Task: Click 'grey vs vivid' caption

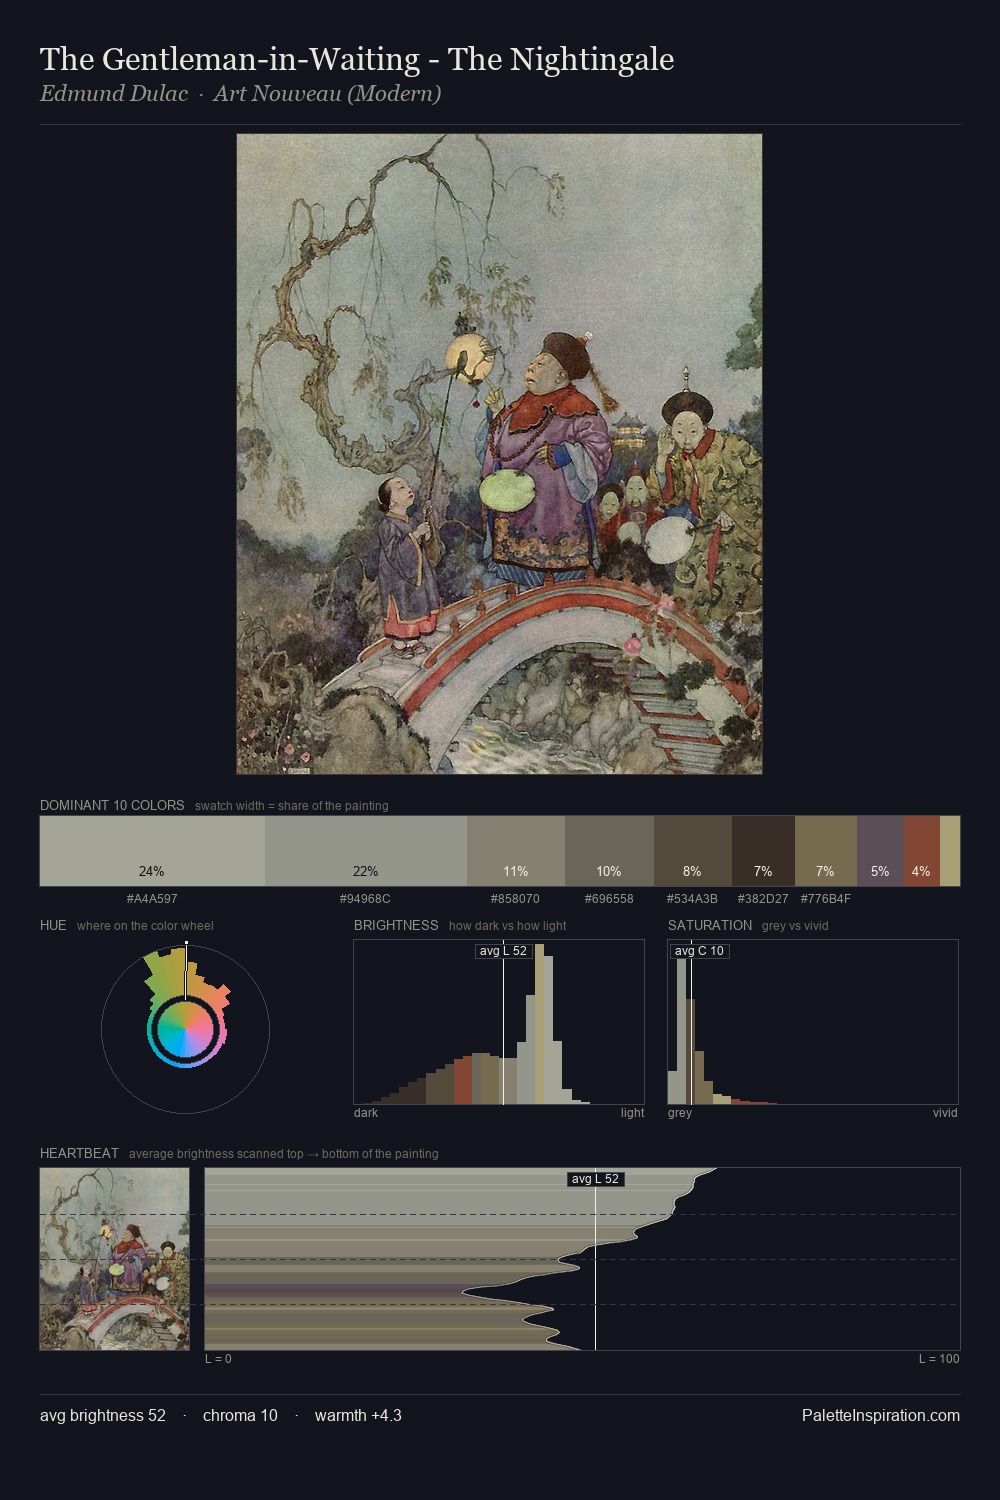Action: tap(795, 926)
